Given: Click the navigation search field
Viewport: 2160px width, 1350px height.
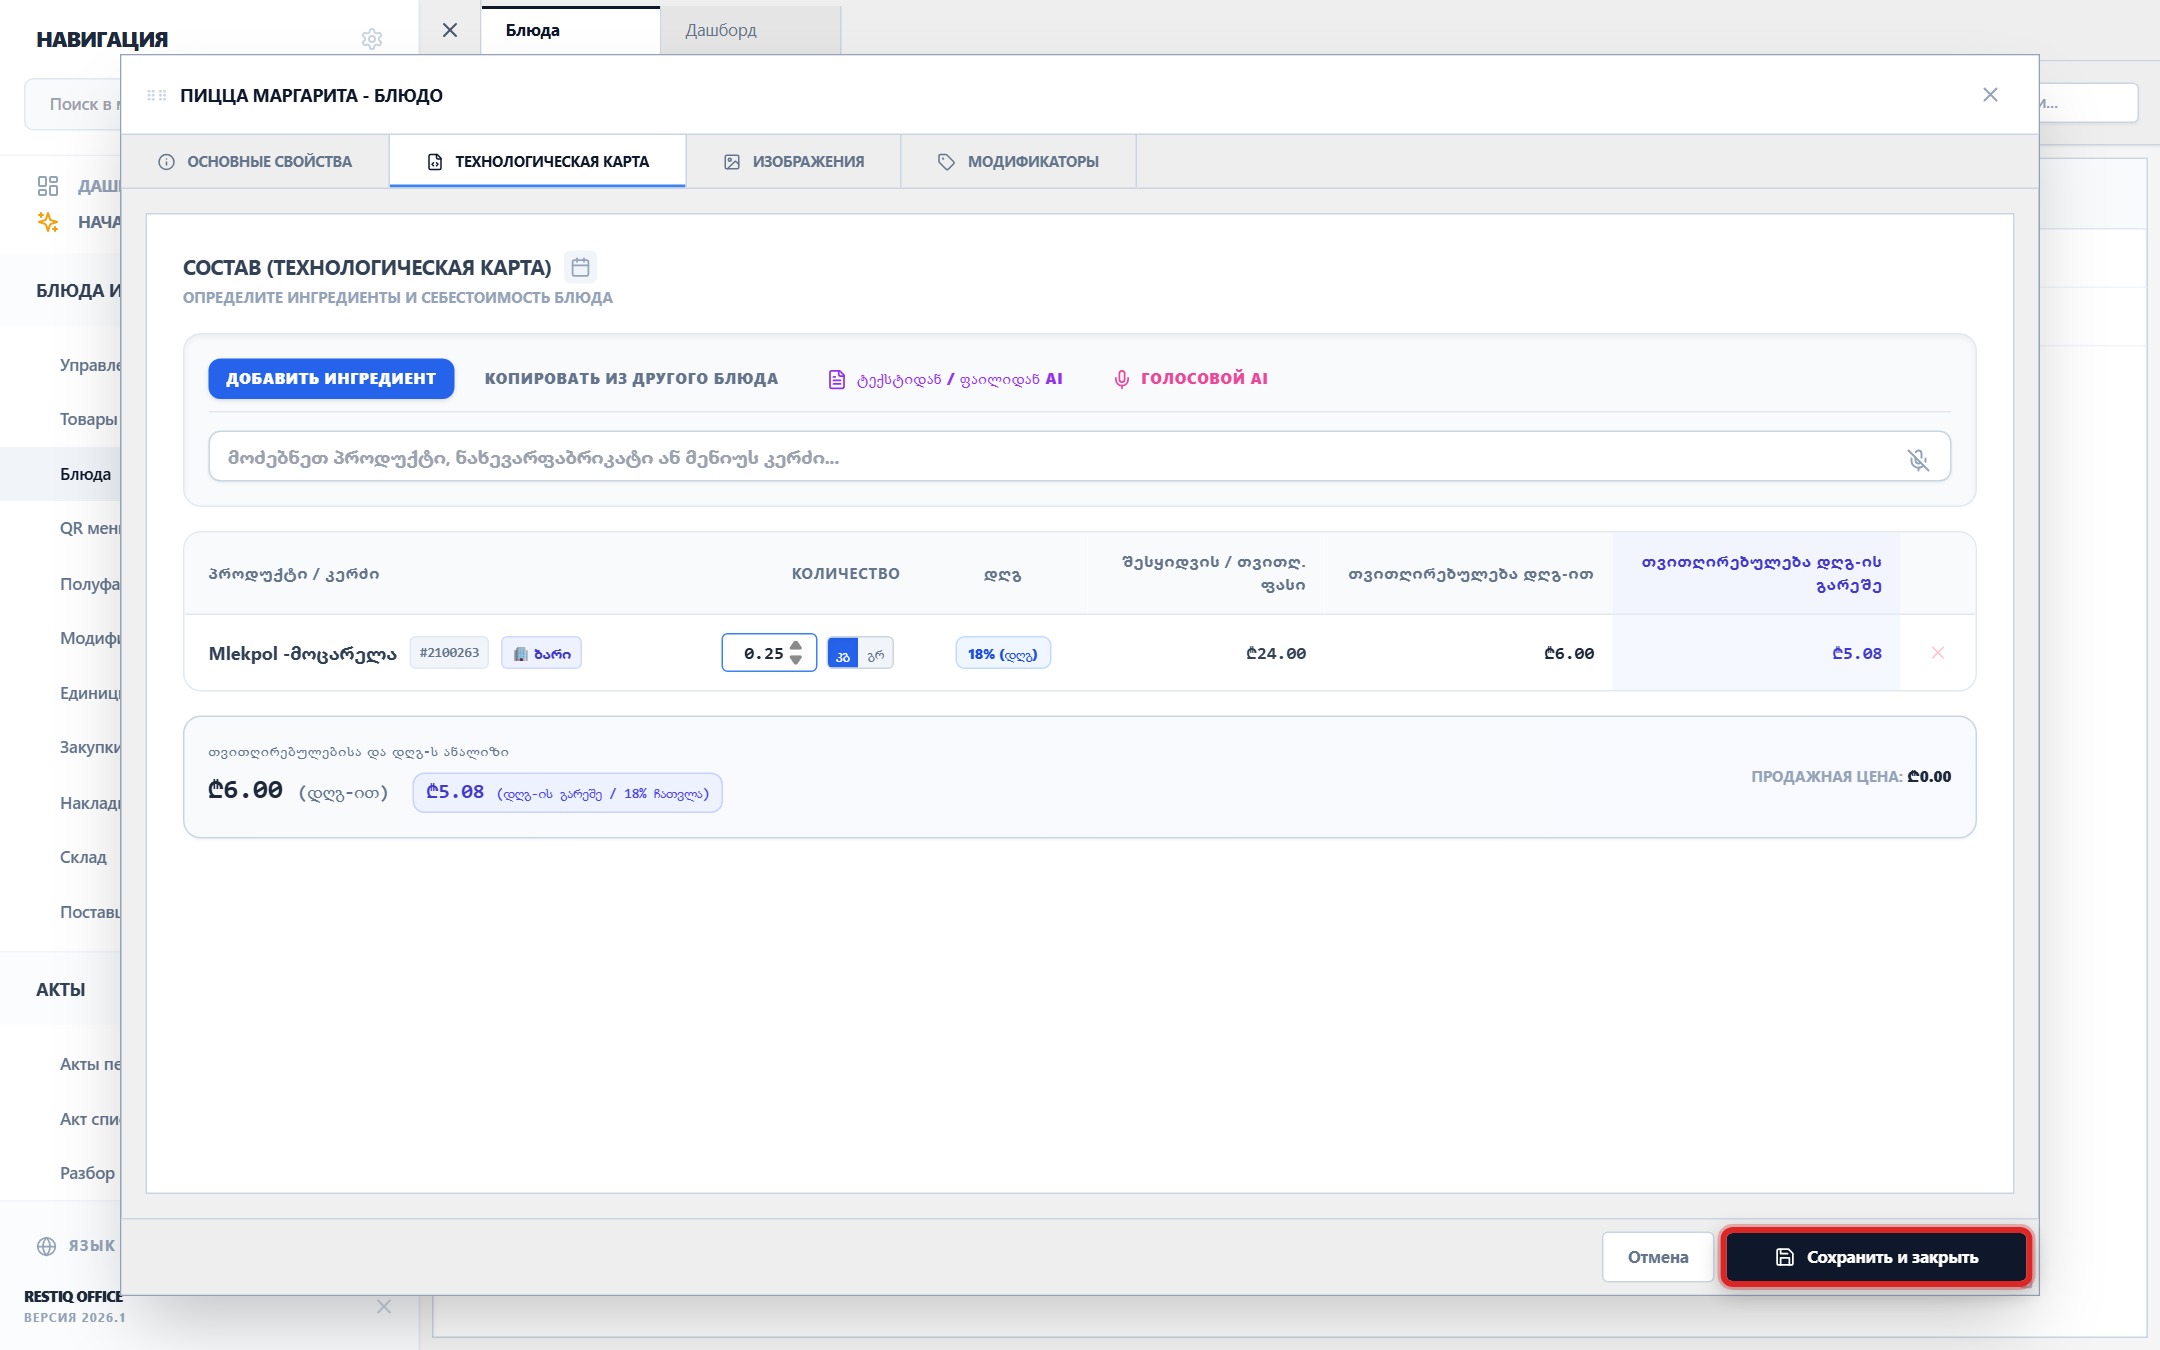Looking at the screenshot, I should click(74, 103).
